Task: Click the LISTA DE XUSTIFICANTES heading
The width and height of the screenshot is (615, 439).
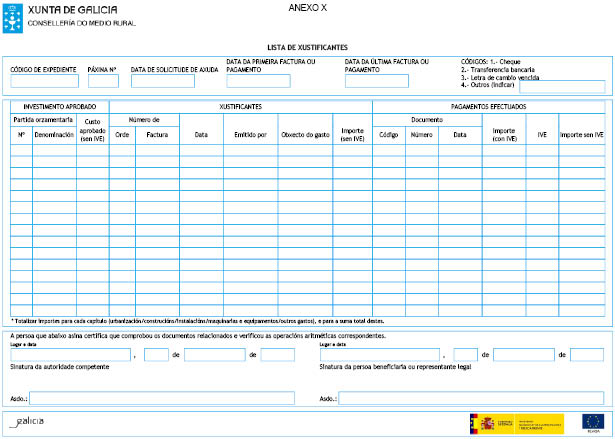Action: [x=308, y=47]
